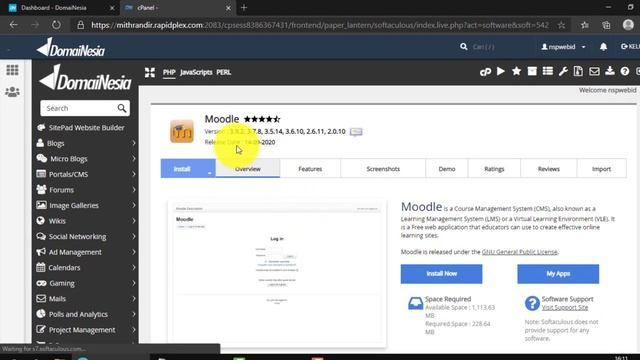Open the help question mark icon

click(625, 72)
